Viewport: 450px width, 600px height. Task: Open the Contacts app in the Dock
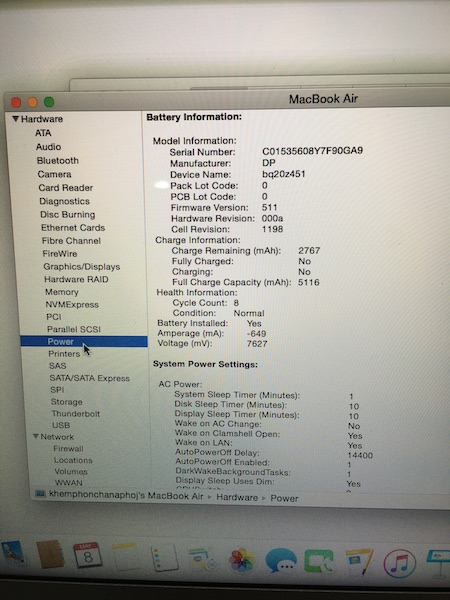click(x=50, y=554)
